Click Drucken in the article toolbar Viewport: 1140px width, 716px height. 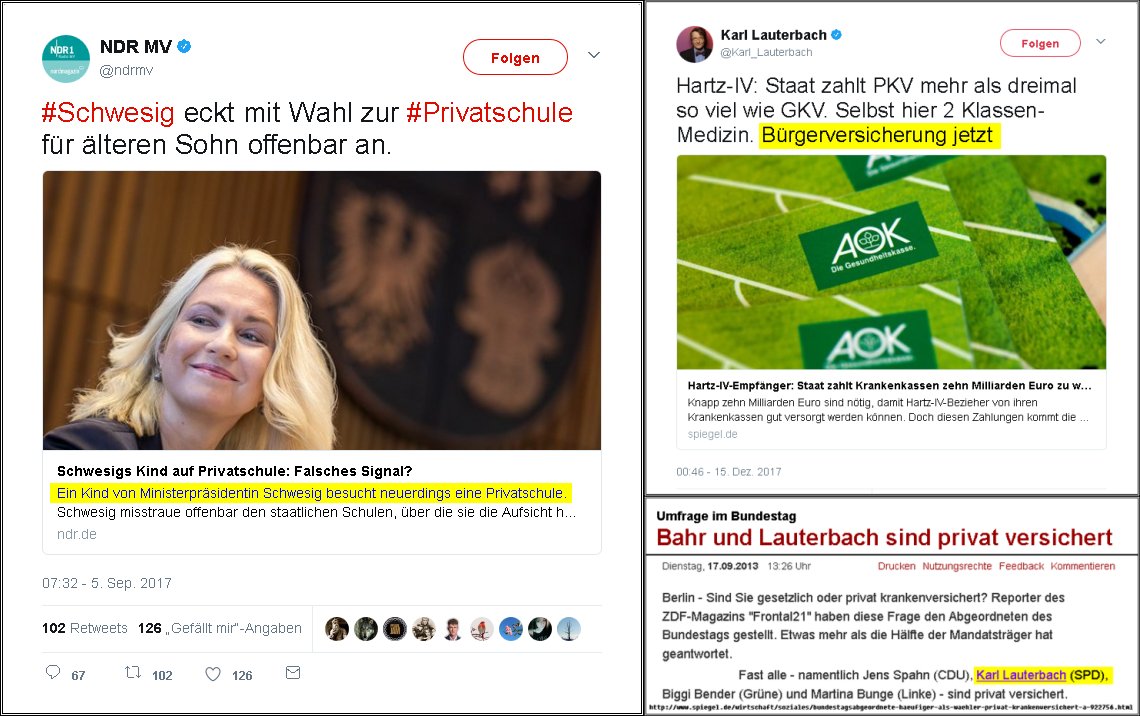point(896,566)
